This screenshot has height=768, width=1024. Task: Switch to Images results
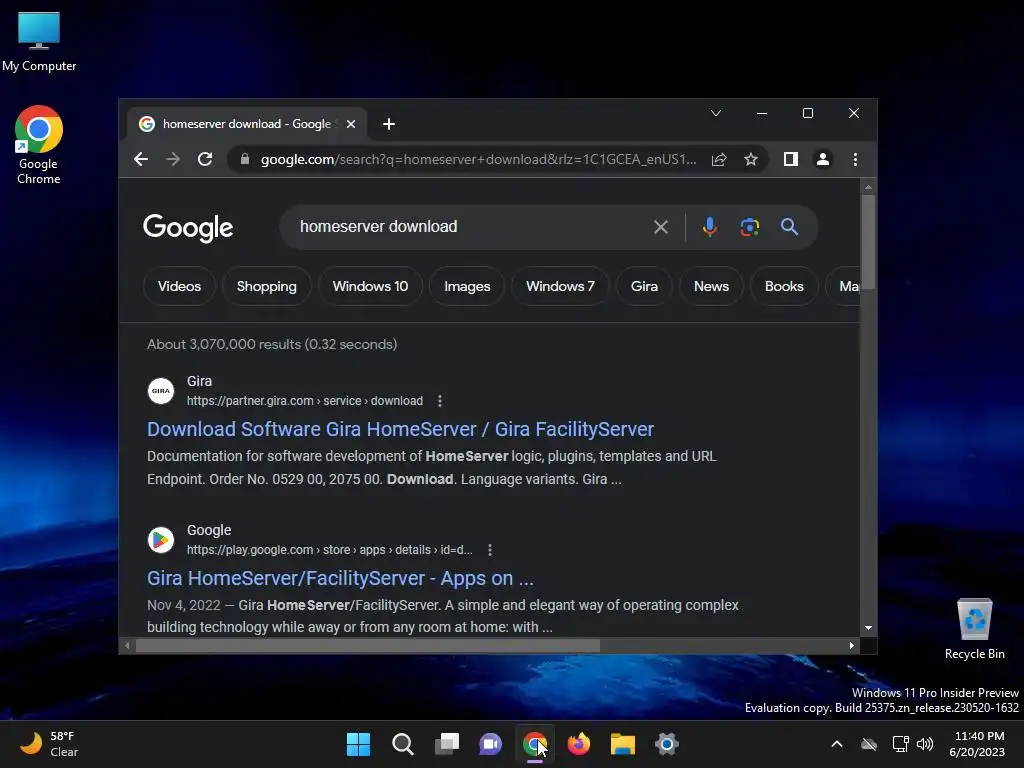467,286
